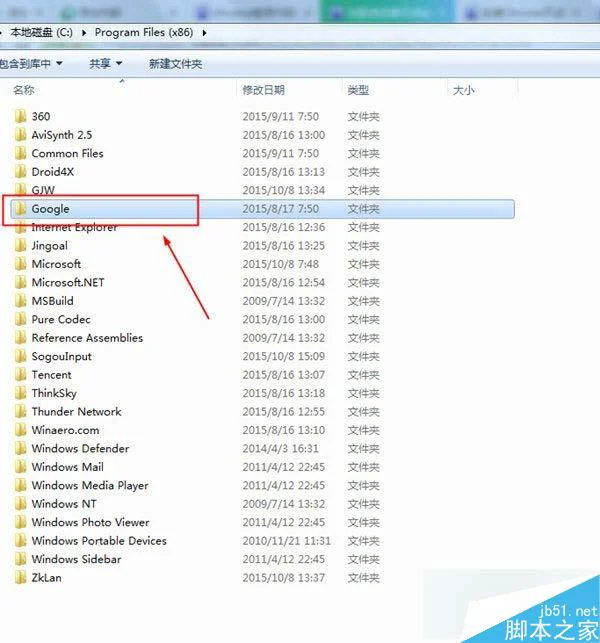Click the Microsoft.NET folder icon
This screenshot has width=600, height=643.
pos(20,283)
